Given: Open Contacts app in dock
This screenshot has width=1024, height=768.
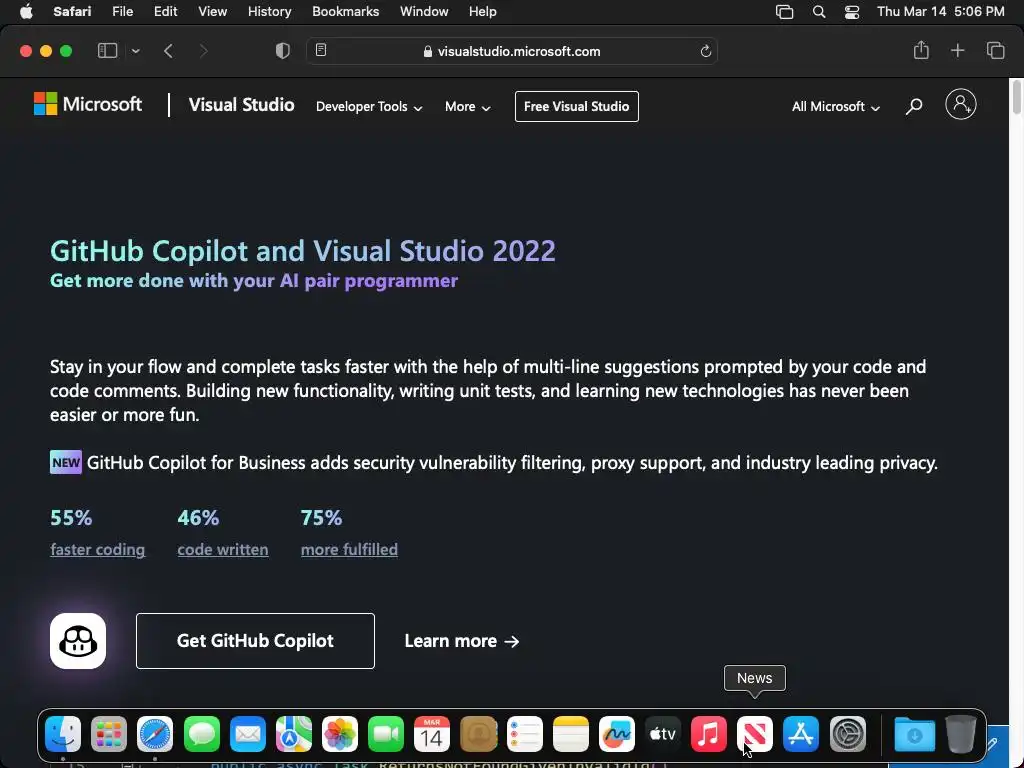Looking at the screenshot, I should (478, 734).
